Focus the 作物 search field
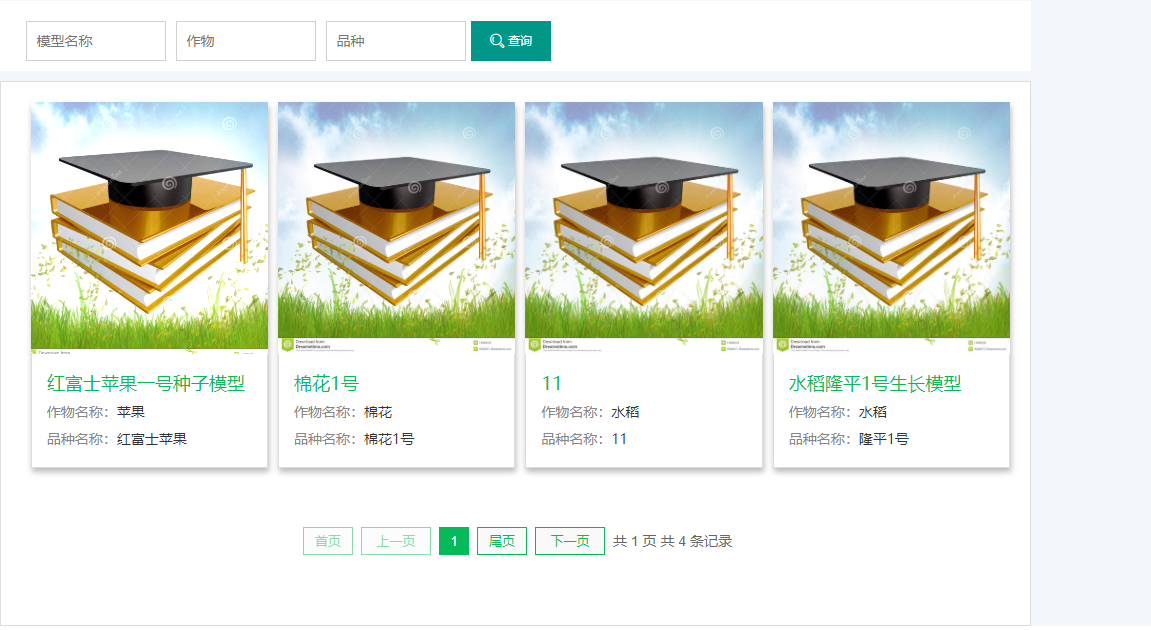The height and width of the screenshot is (630, 1151). click(x=246, y=41)
